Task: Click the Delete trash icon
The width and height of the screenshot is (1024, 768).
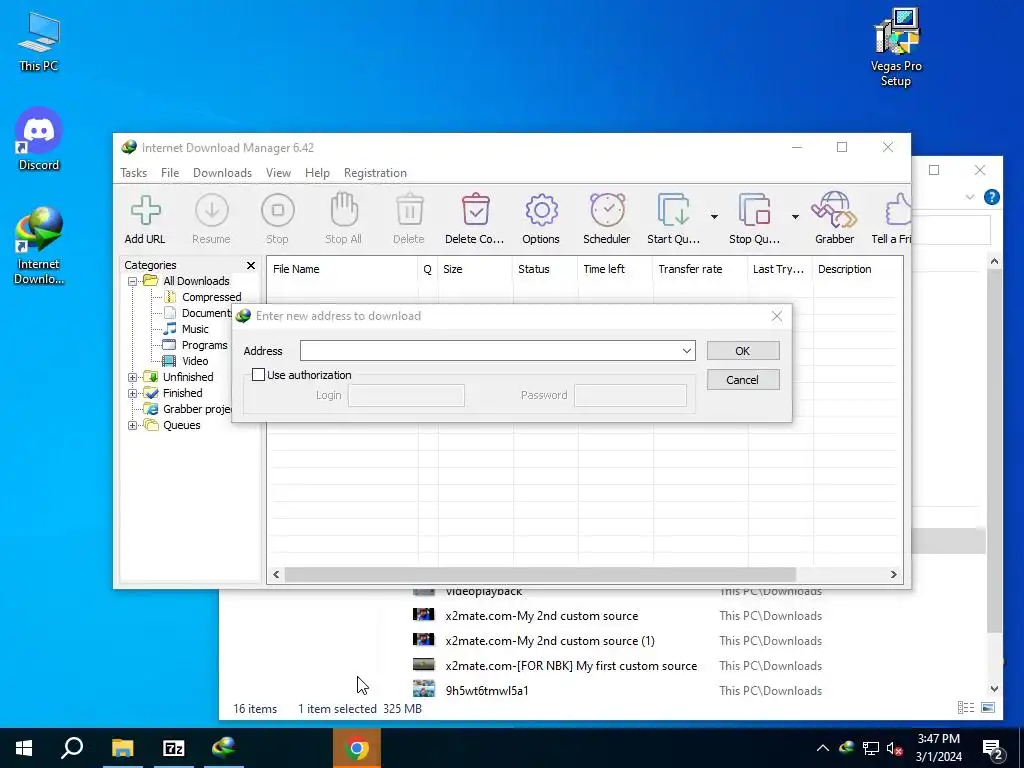Action: pos(409,210)
